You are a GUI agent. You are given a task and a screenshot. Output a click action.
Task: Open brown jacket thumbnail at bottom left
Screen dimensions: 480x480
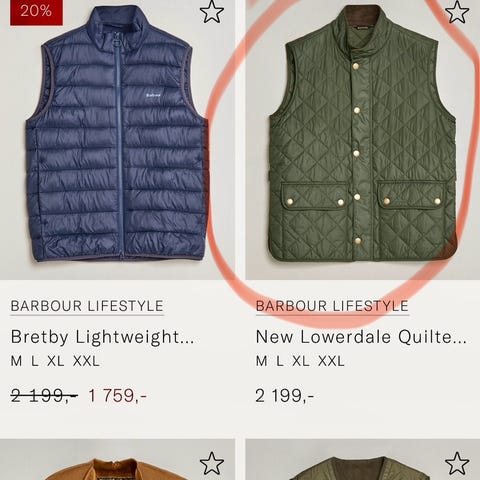pyautogui.click(x=117, y=460)
